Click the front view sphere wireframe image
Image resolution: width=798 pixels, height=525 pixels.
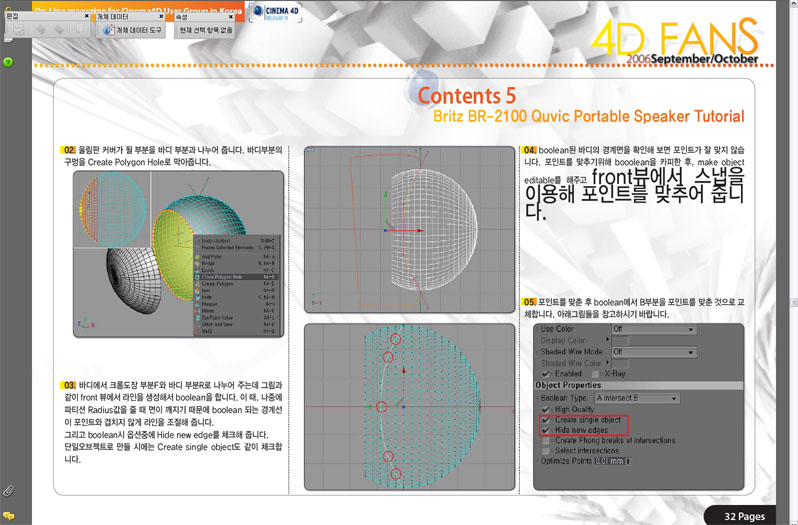click(x=410, y=229)
